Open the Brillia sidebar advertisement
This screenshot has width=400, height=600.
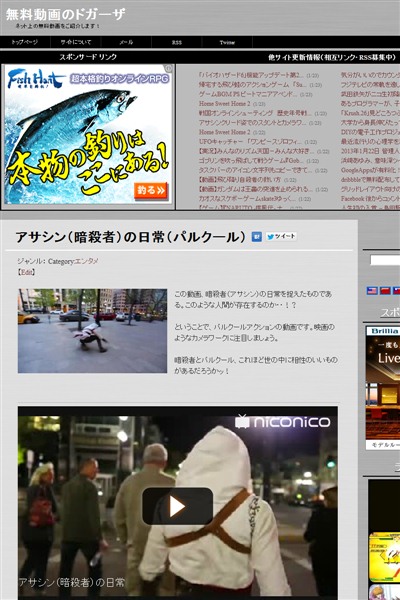[x=383, y=388]
